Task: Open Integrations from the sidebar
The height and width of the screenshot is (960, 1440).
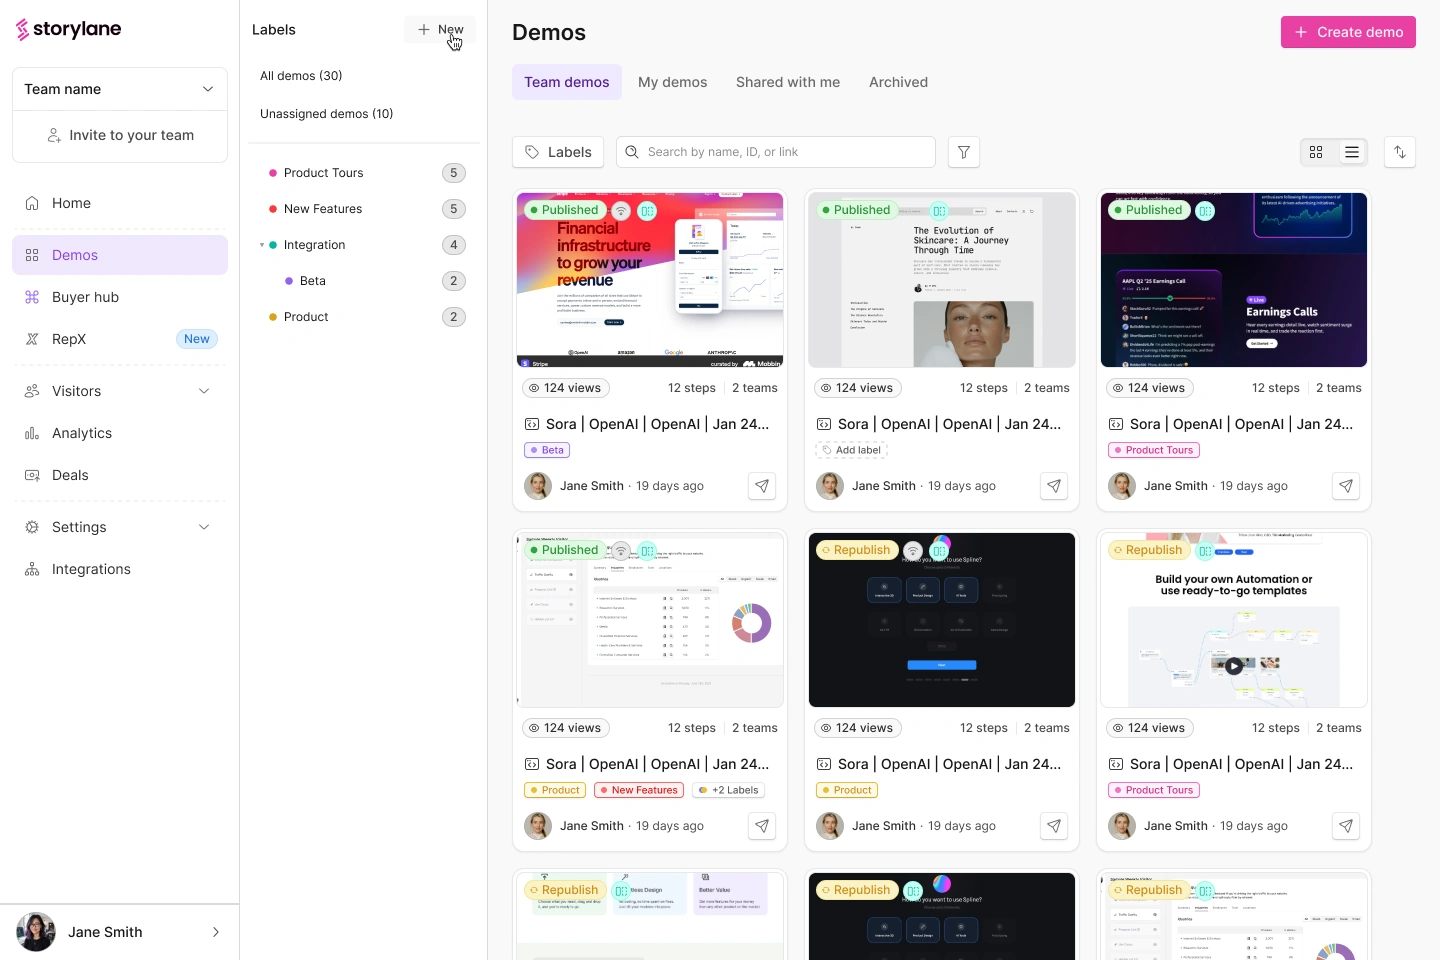Action: click(120, 569)
